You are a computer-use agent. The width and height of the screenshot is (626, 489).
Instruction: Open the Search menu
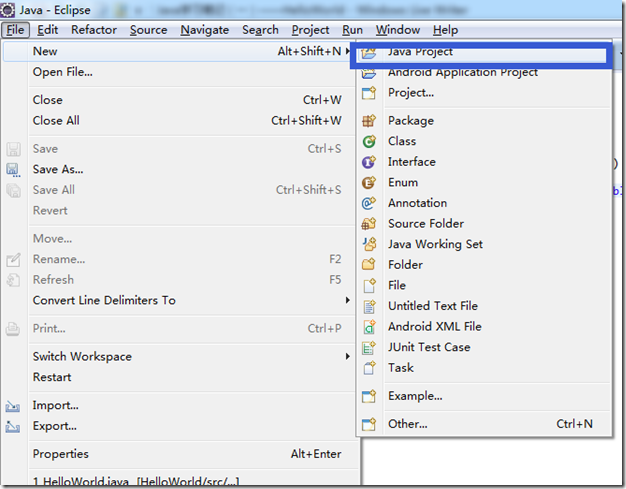click(x=260, y=30)
